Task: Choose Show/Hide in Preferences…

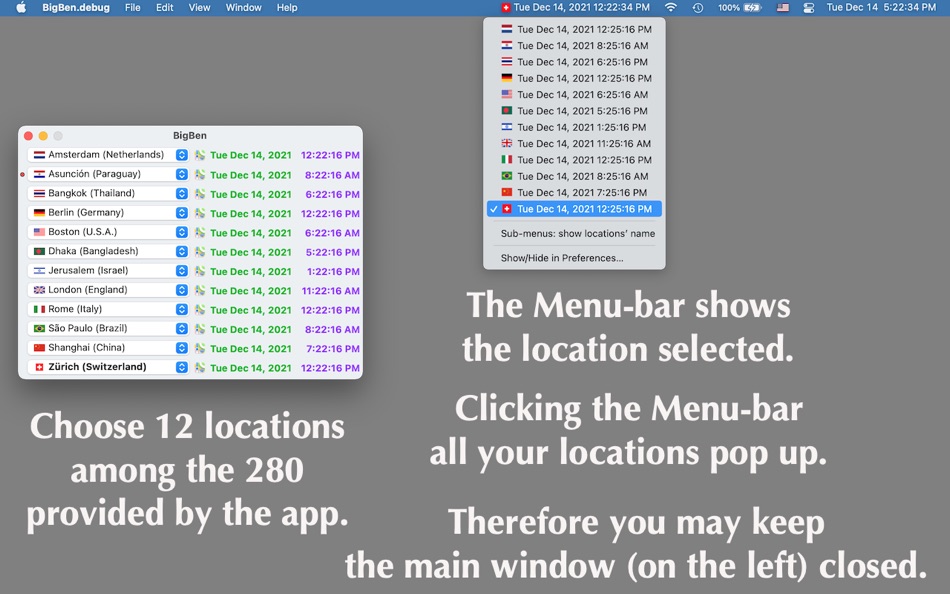Action: 574,258
